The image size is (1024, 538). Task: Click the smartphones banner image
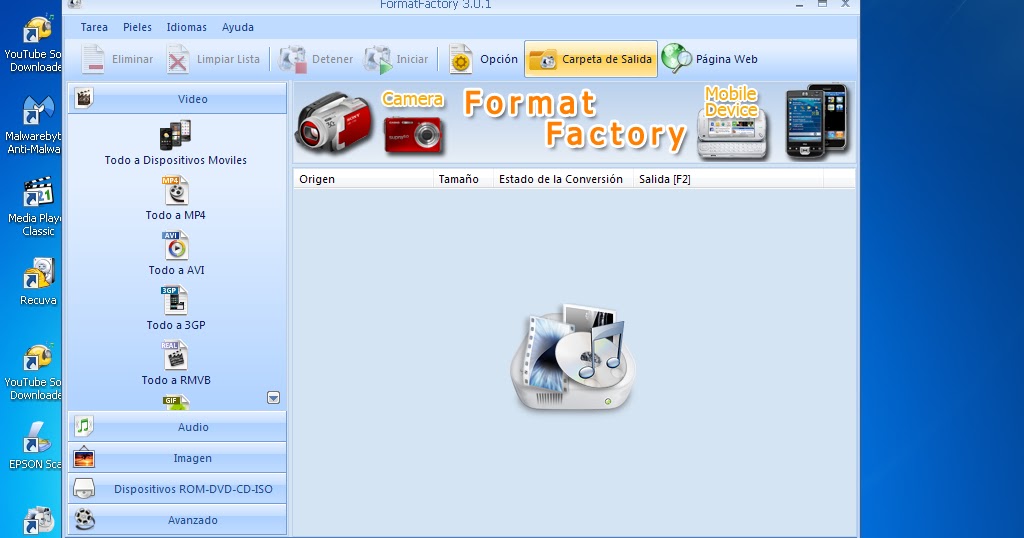817,121
